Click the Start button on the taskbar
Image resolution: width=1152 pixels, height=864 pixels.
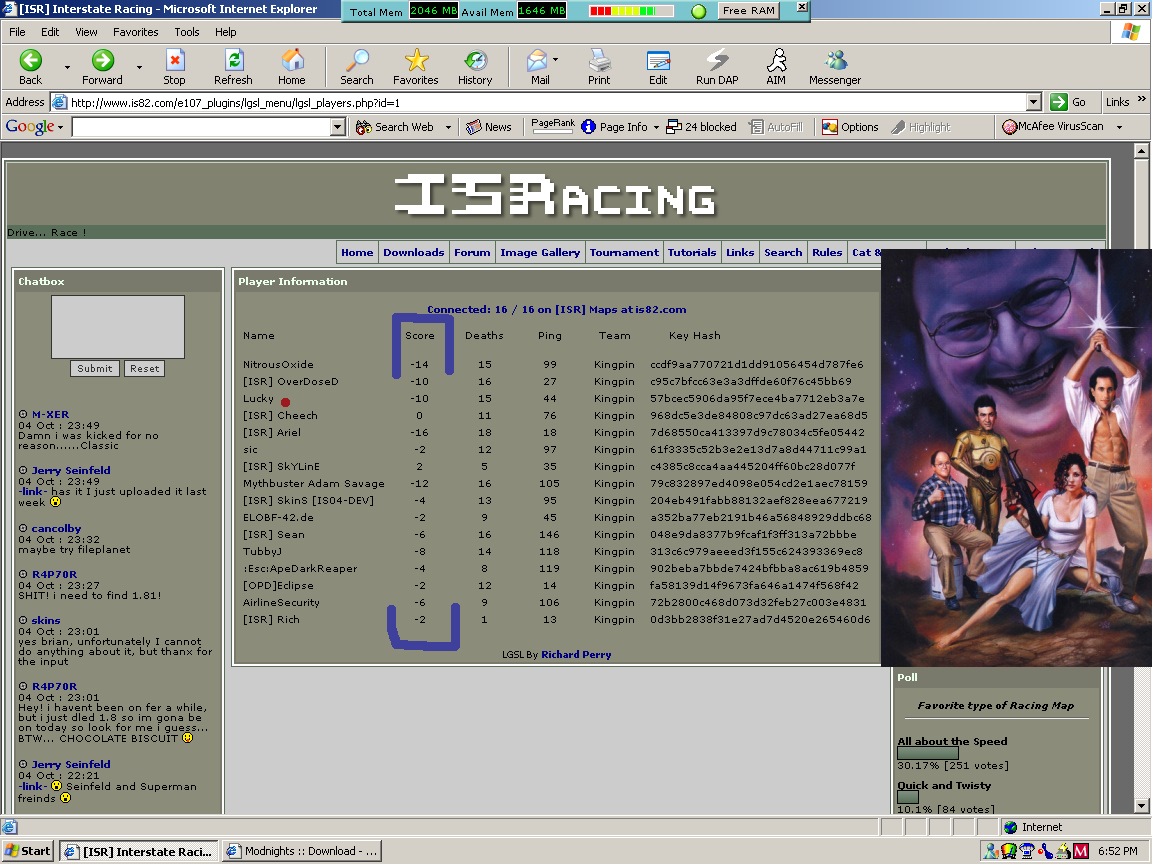(x=28, y=852)
